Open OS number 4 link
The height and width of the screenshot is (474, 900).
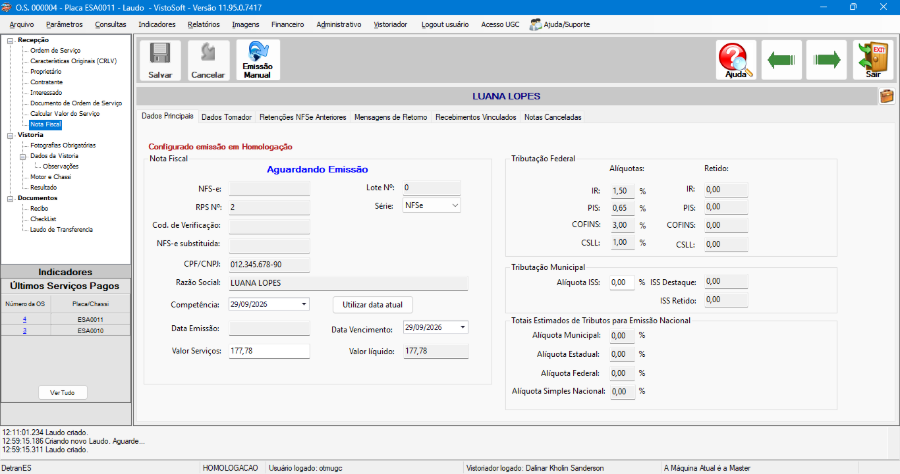pyautogui.click(x=25, y=320)
